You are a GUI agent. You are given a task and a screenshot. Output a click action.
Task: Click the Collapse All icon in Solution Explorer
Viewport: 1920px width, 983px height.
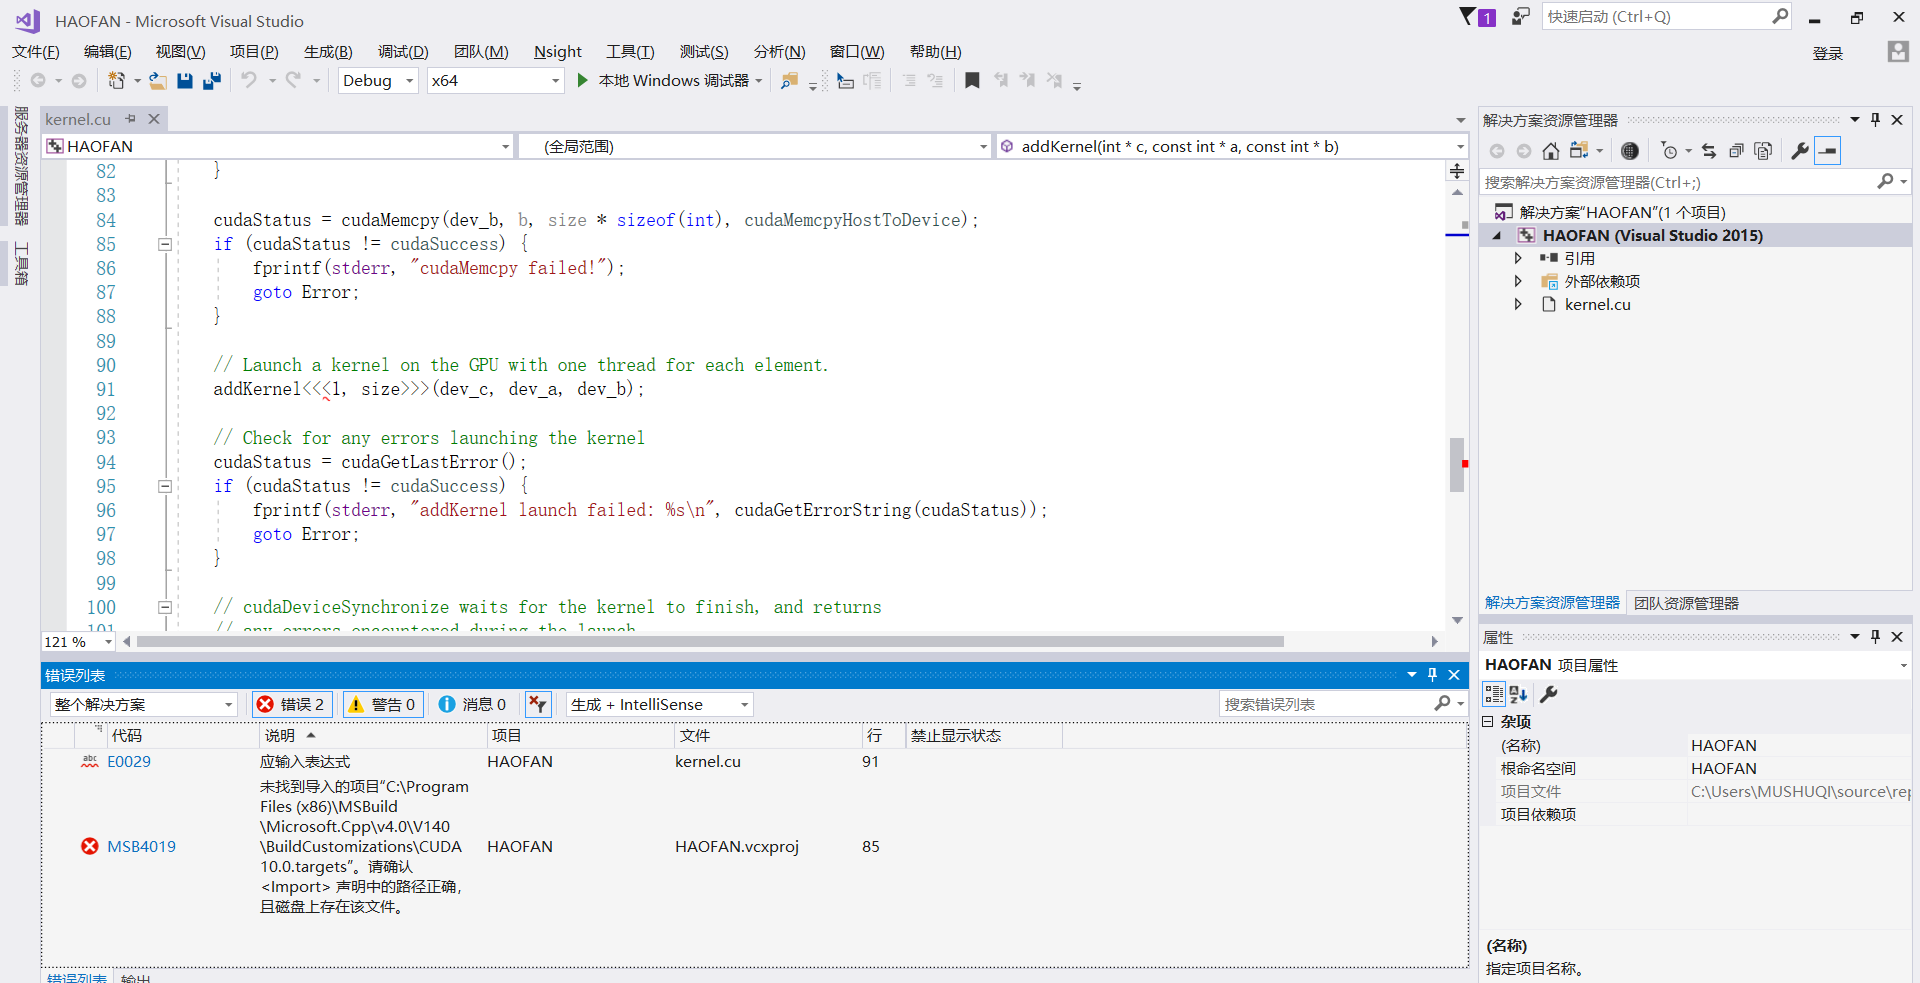coord(1736,151)
